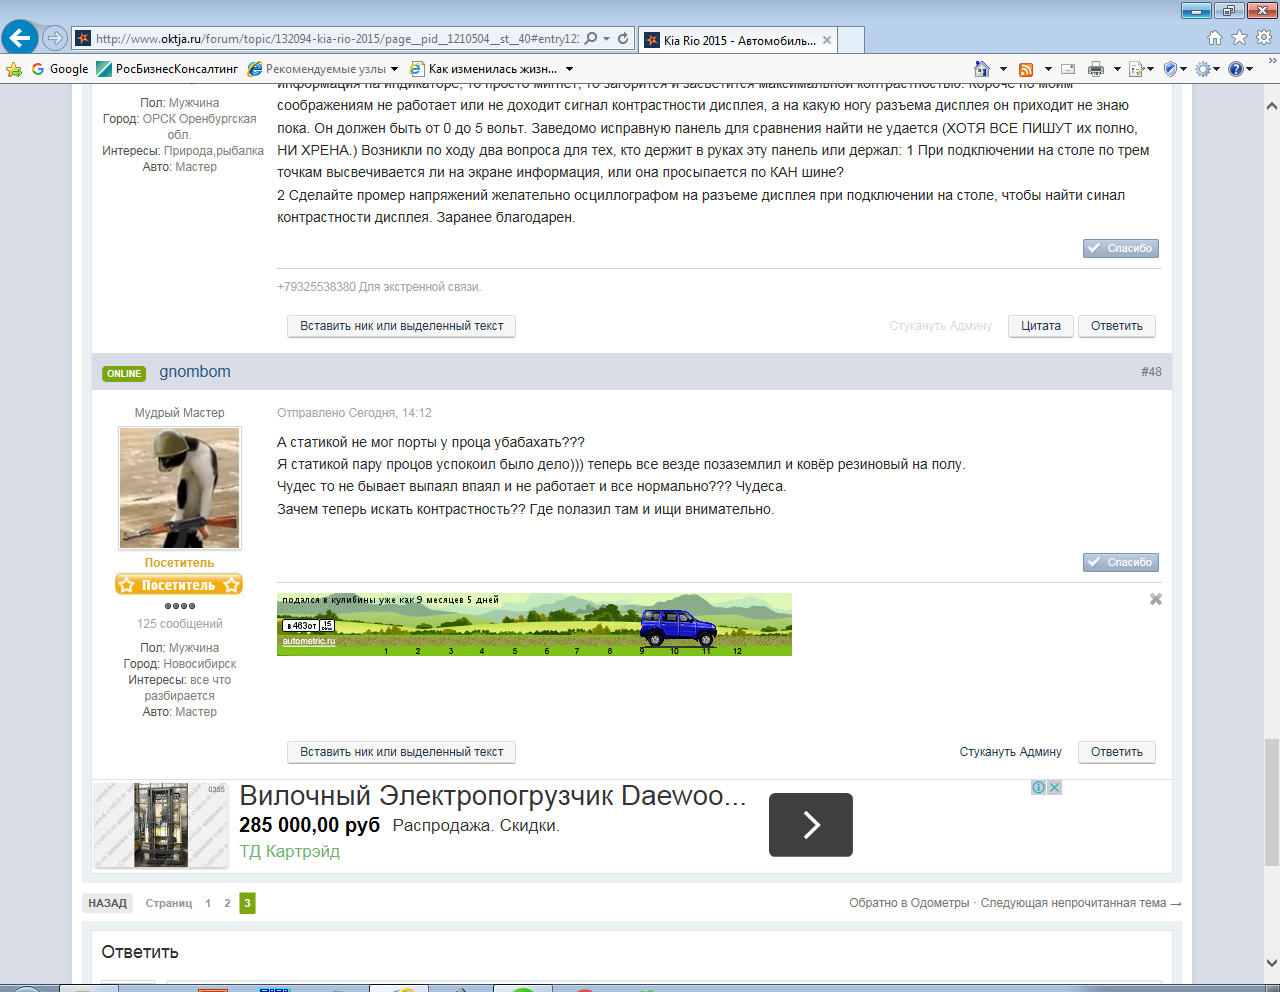Go to page 2 of the topic

(x=227, y=903)
